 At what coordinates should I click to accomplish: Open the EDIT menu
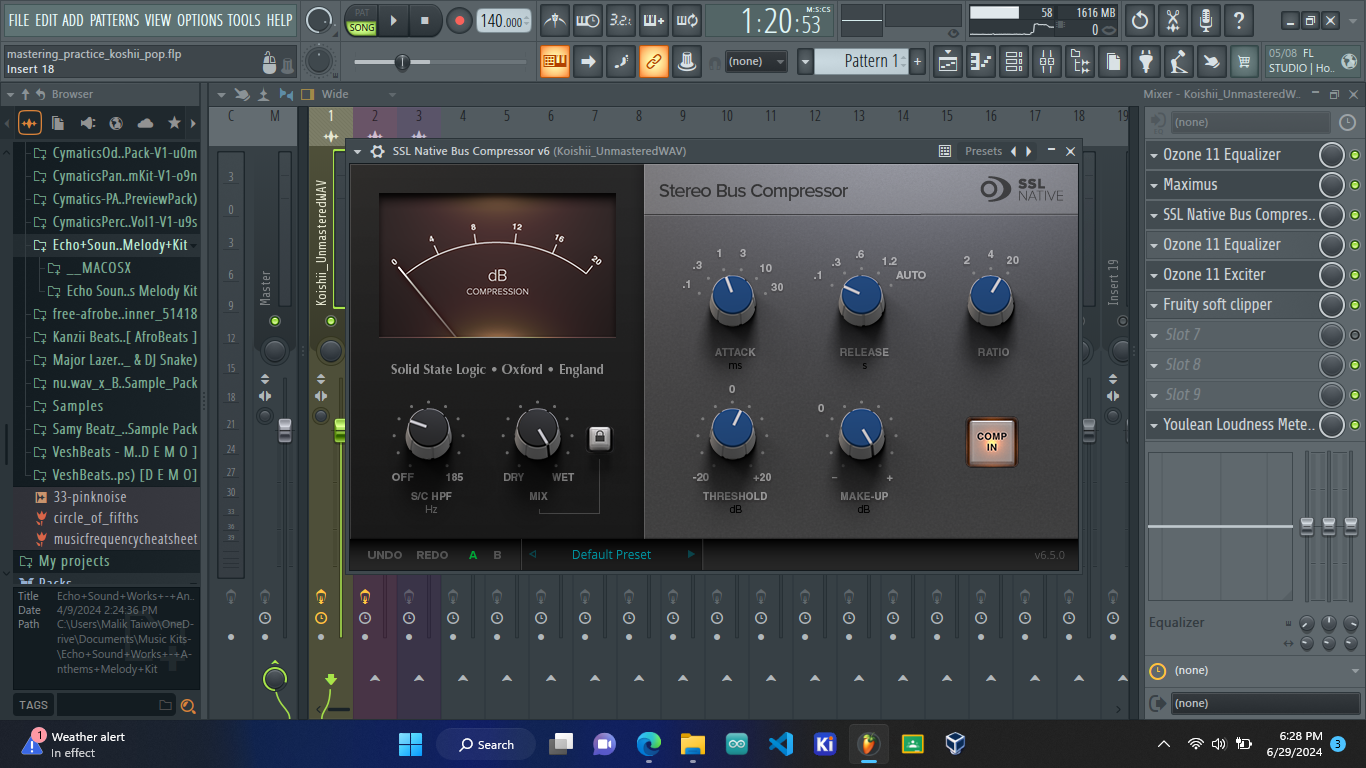coord(46,20)
